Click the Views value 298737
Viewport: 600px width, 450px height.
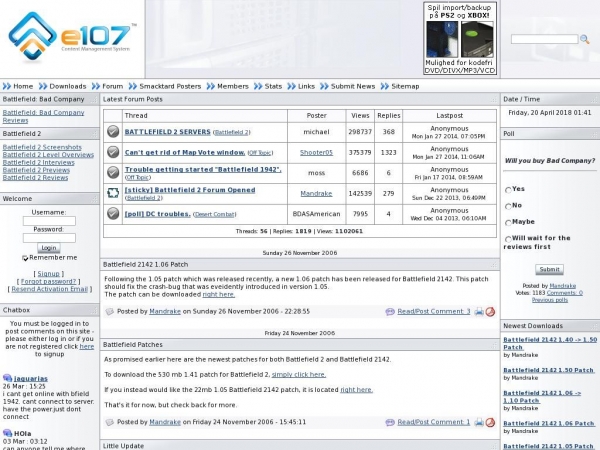[x=360, y=132]
